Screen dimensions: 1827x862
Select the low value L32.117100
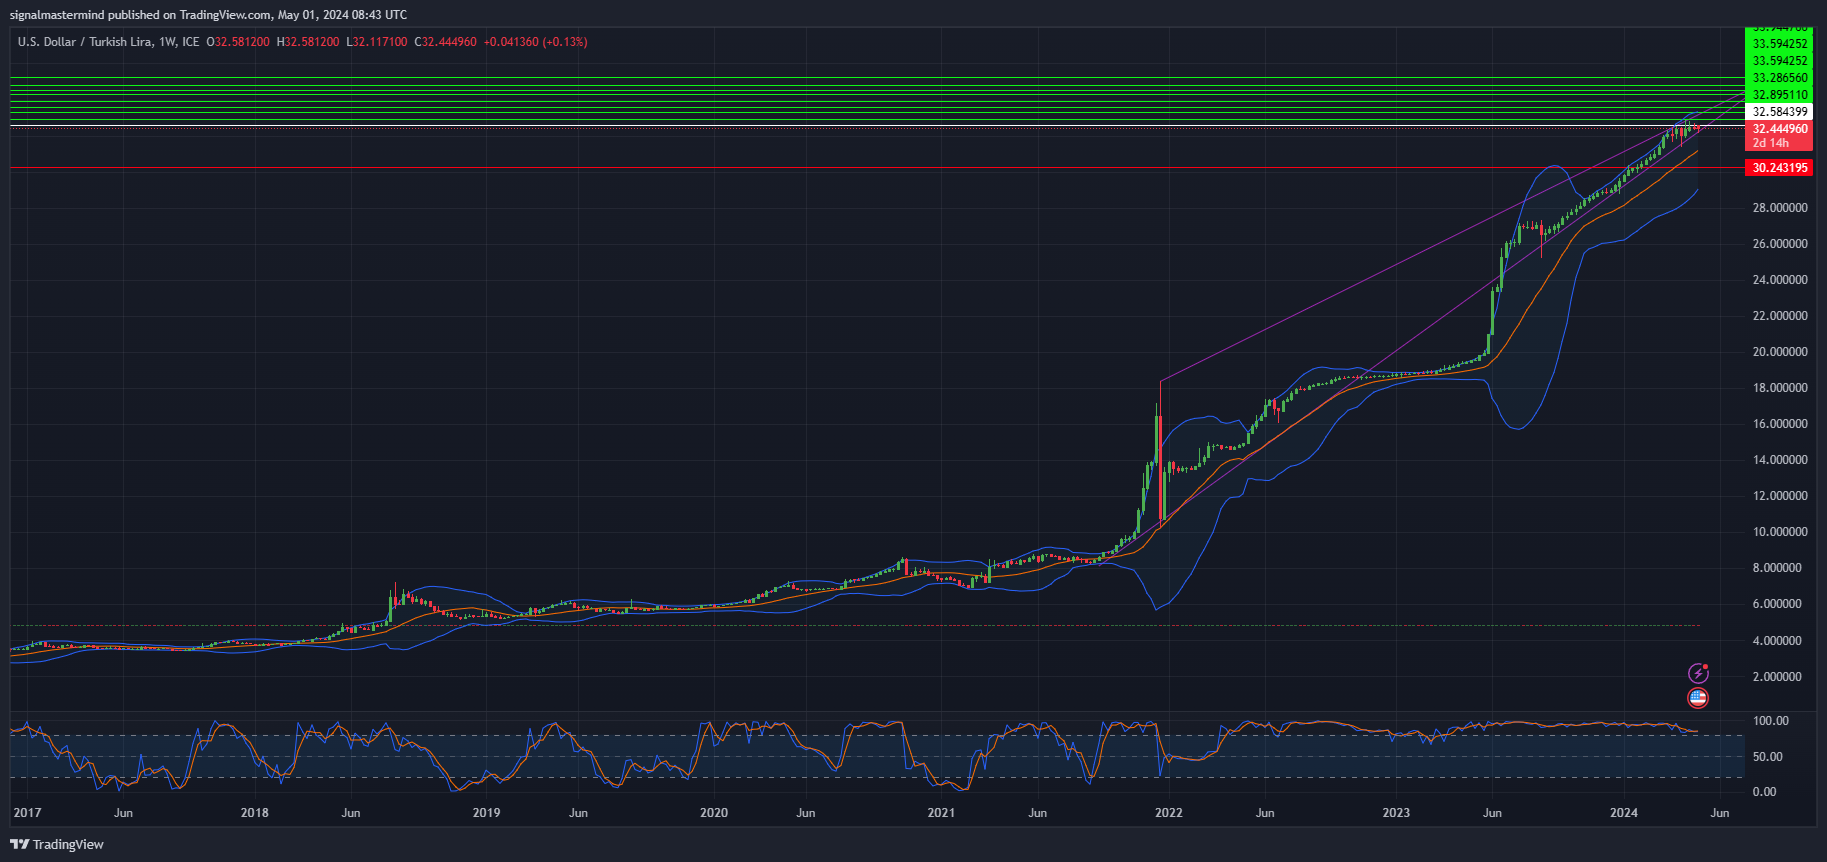point(377,42)
